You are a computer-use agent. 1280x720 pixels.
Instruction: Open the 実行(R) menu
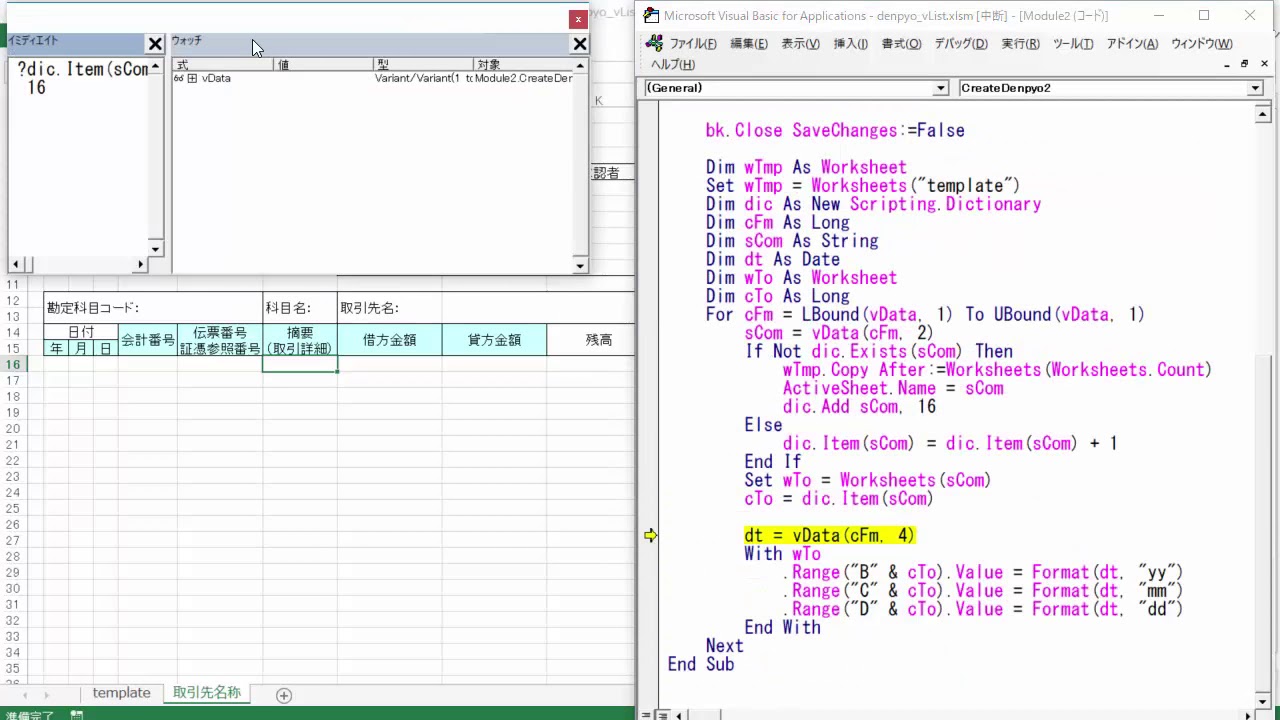click(1020, 44)
